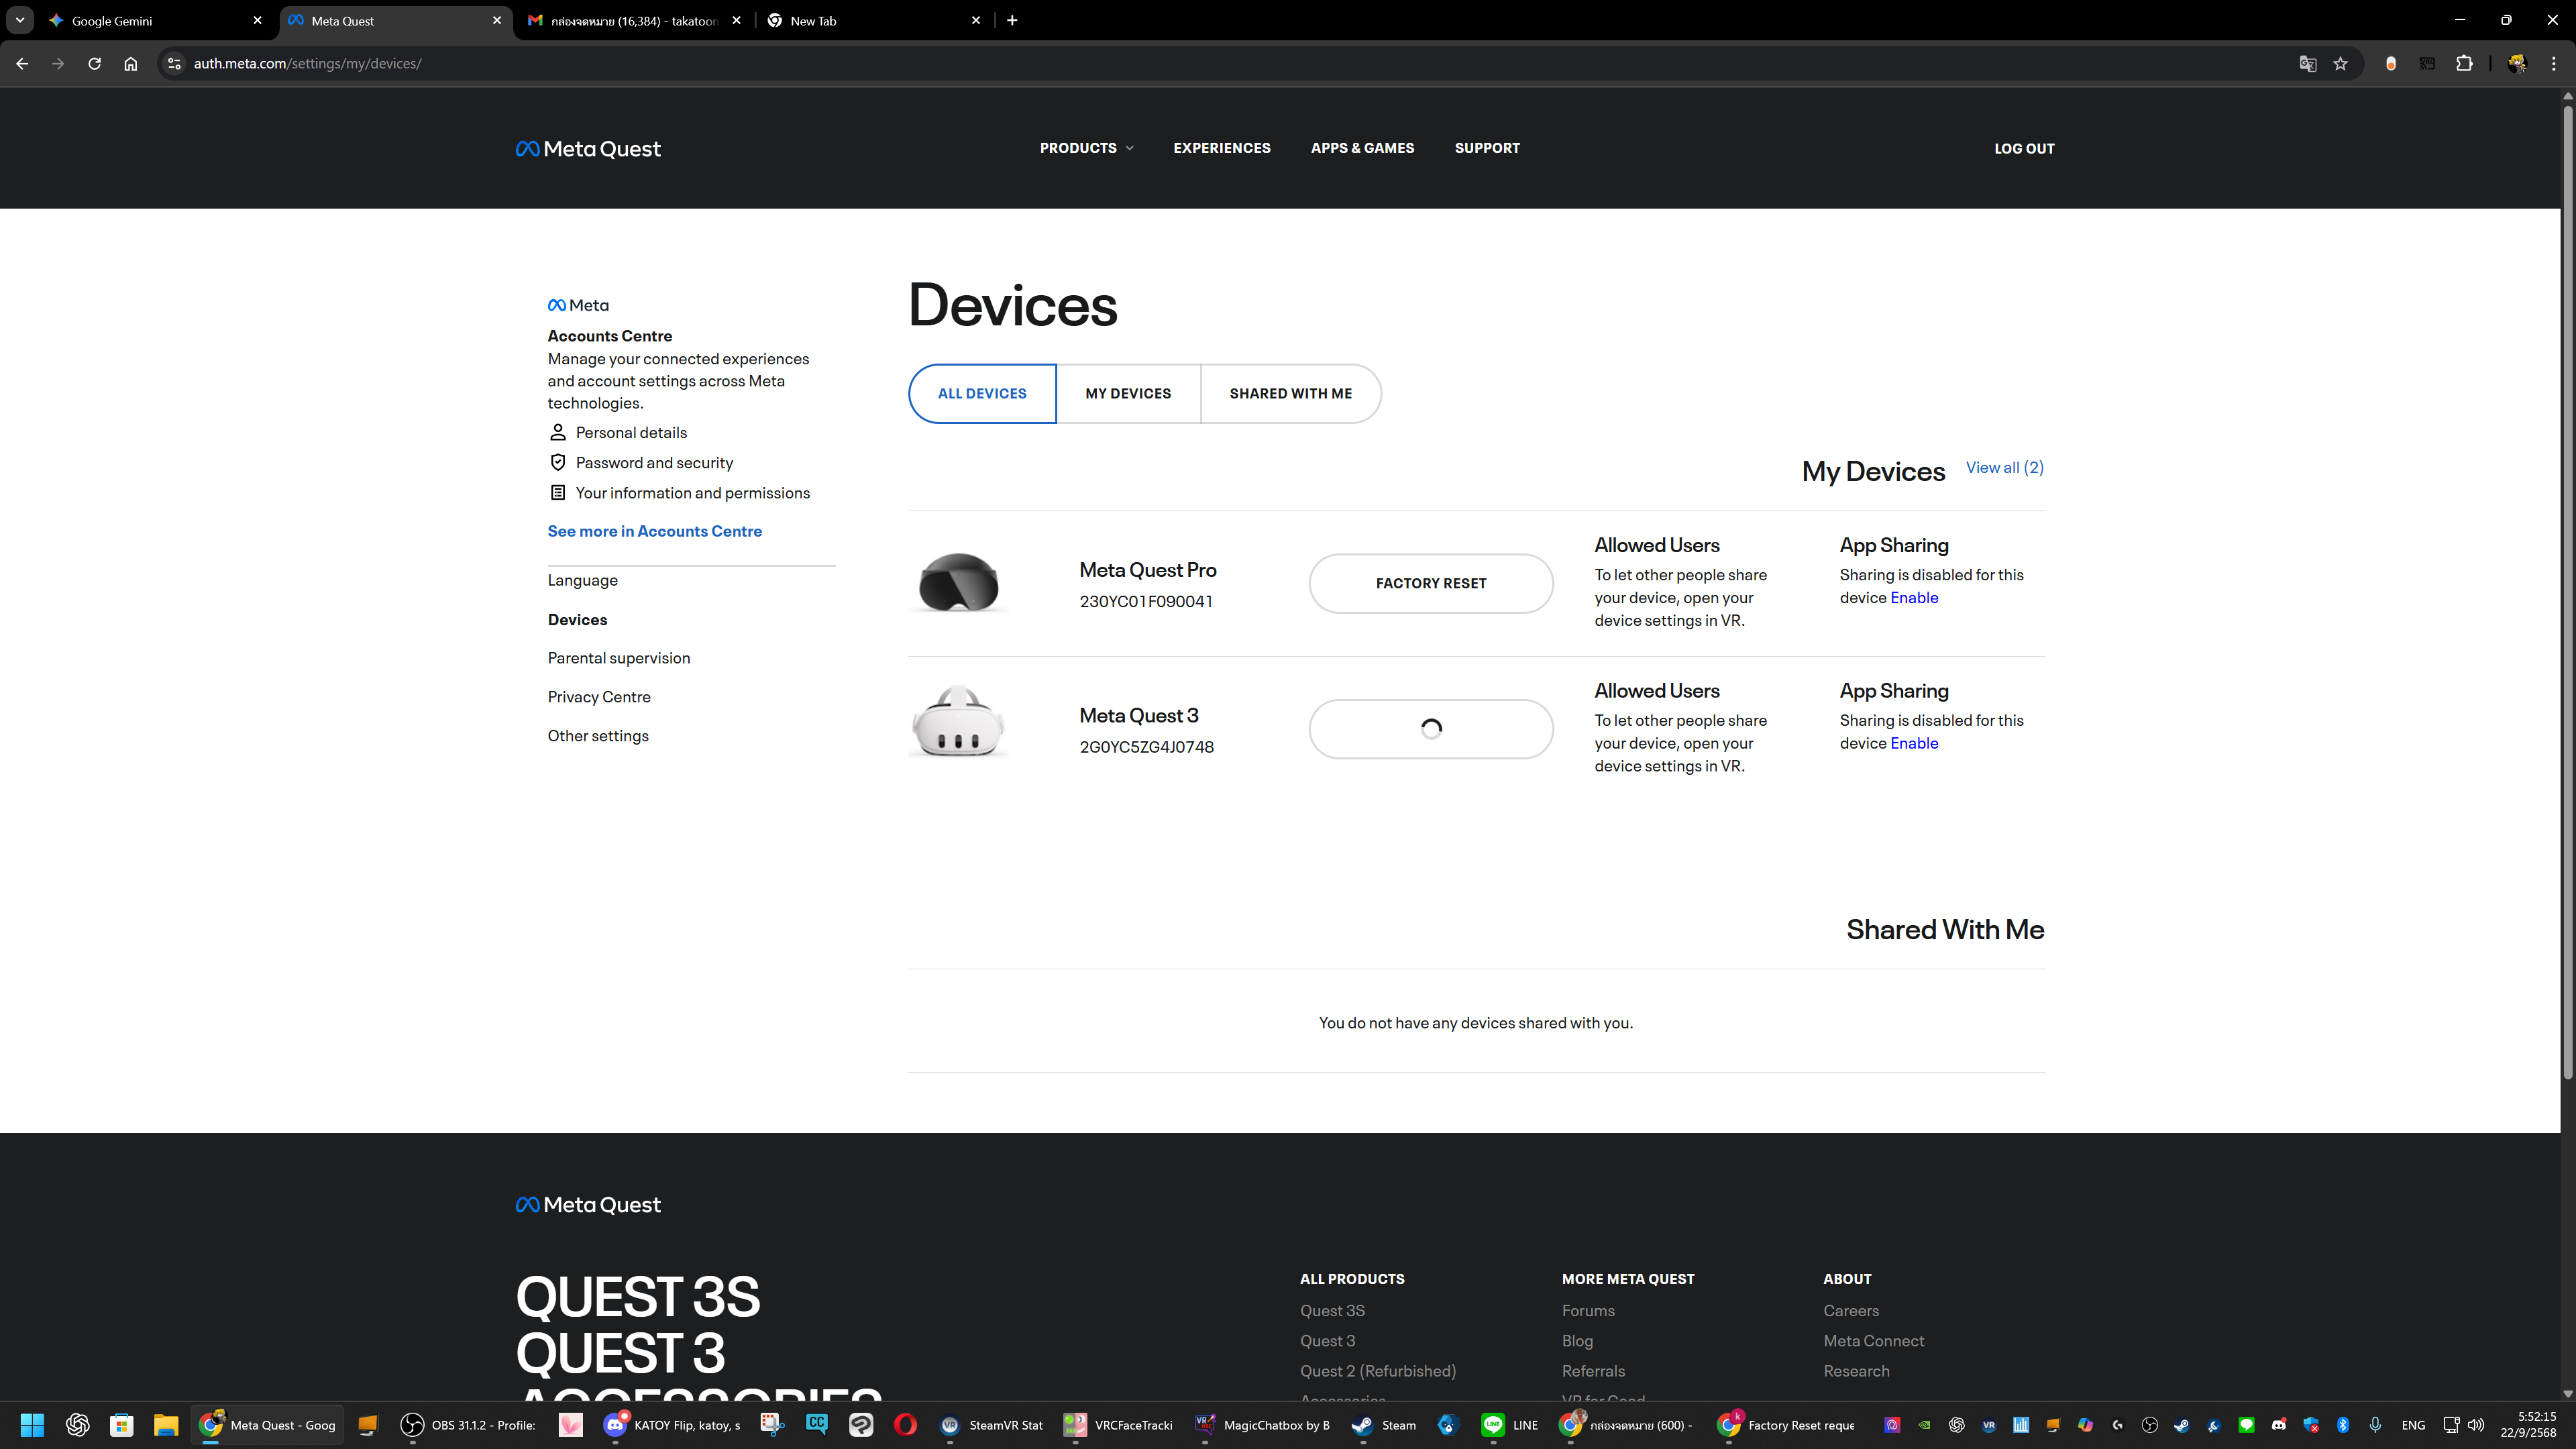Click the Translate page icon
This screenshot has height=1449, width=2576.
point(2307,63)
